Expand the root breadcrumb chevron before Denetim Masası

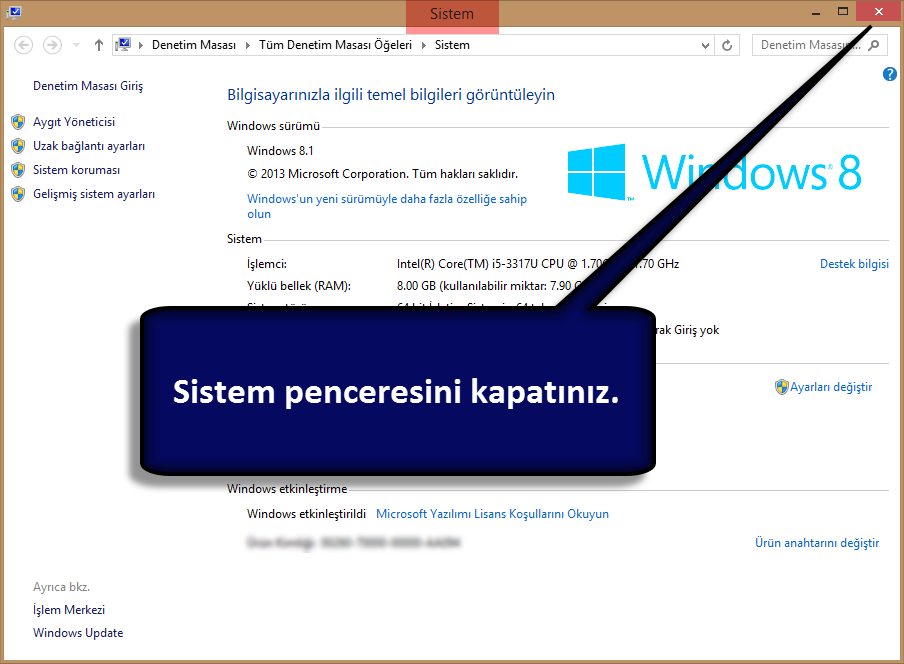pos(141,45)
